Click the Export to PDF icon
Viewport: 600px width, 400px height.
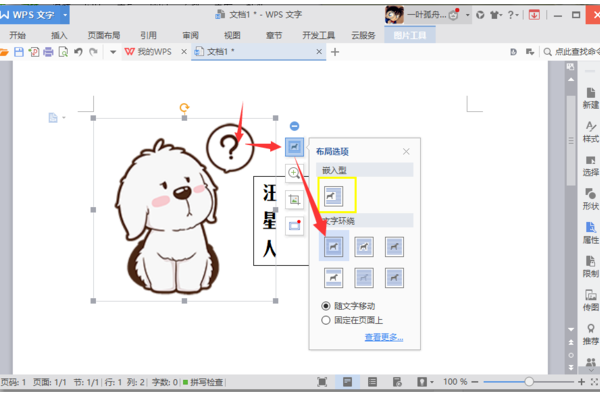point(34,52)
